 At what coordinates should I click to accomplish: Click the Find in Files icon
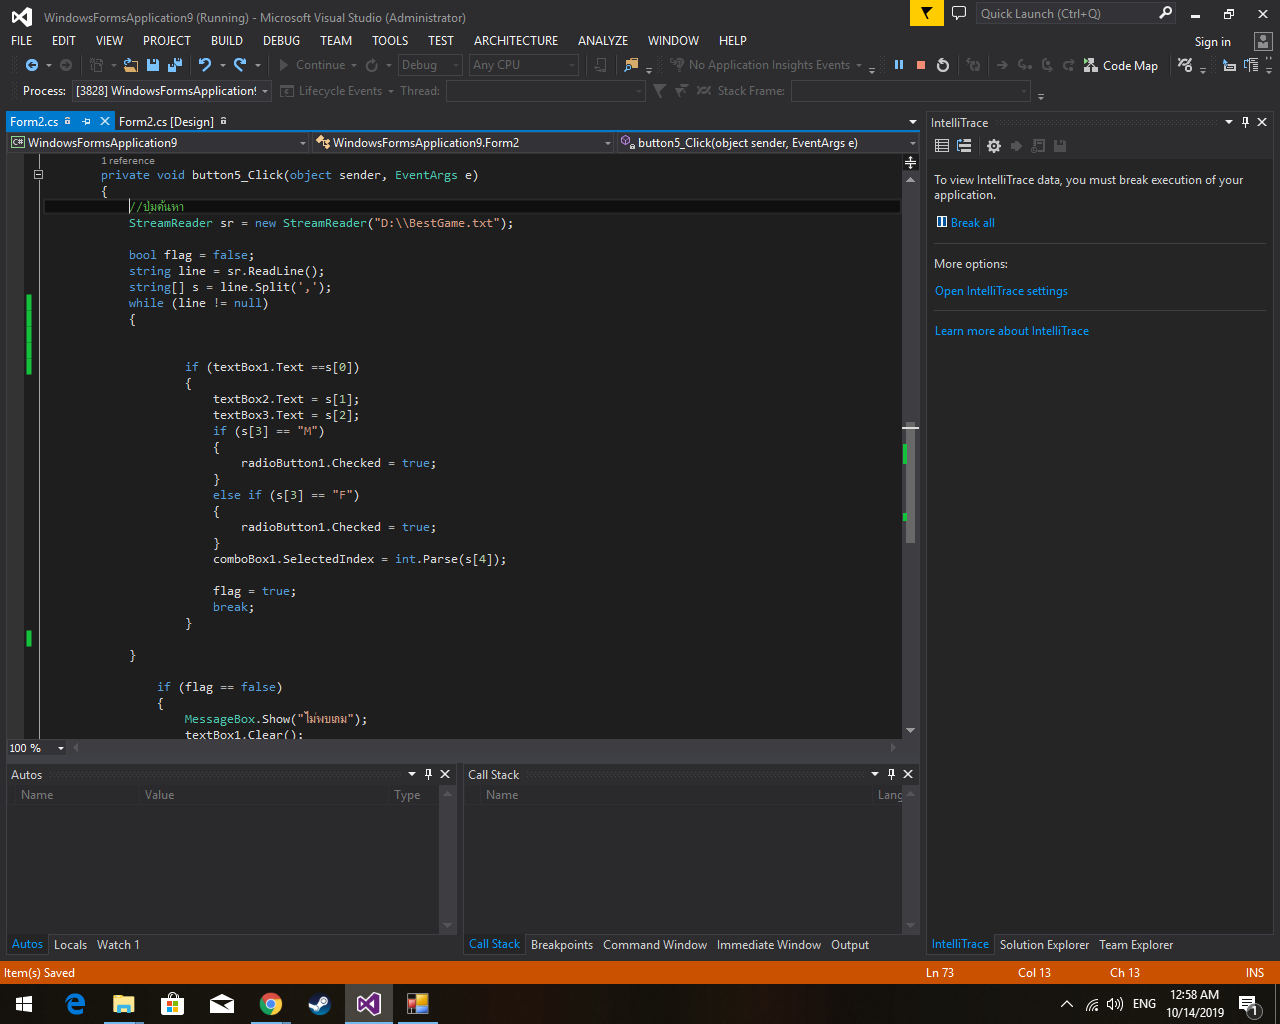(631, 65)
